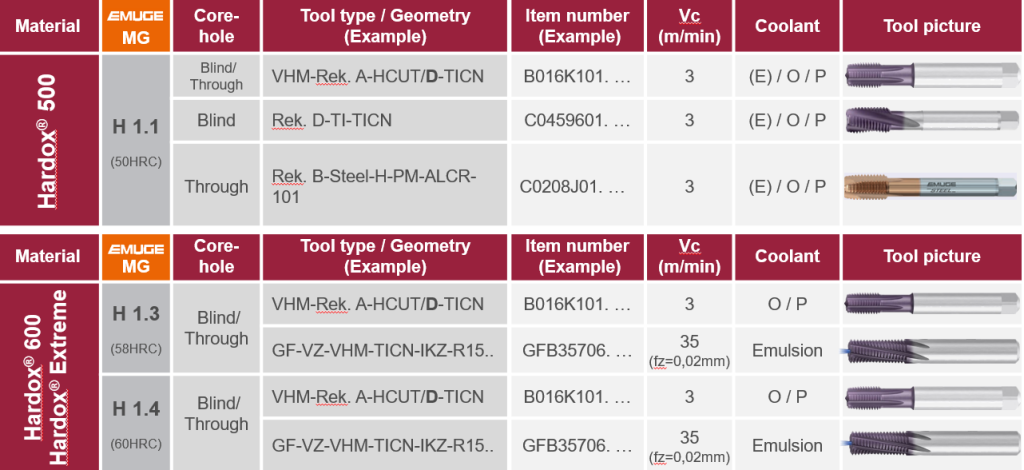Select the Through core-hole cell under Hardox 500
The width and height of the screenshot is (1024, 470).
click(216, 187)
